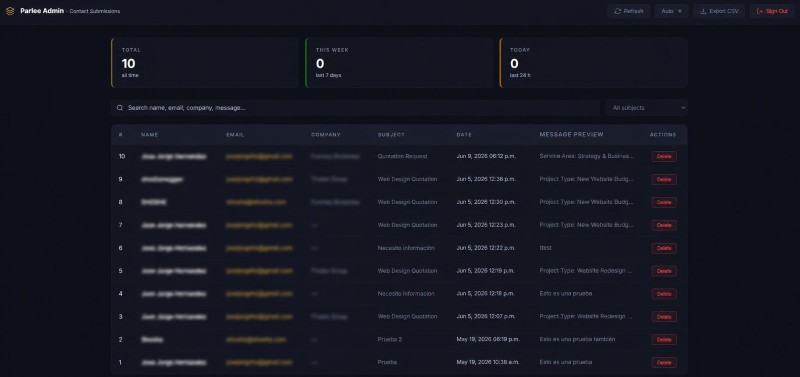This screenshot has height=377, width=800.
Task: Export submissions via Export CSV
Action: [x=719, y=11]
